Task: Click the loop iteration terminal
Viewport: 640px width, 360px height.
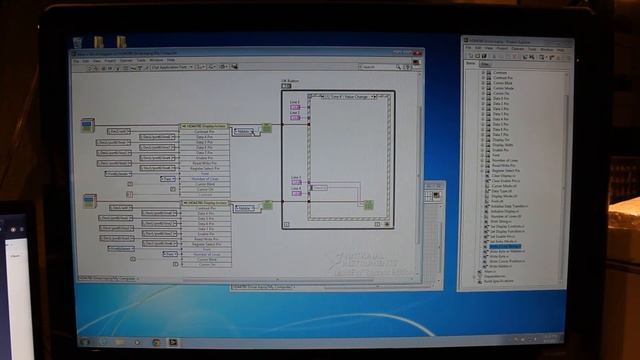Action: [287, 224]
